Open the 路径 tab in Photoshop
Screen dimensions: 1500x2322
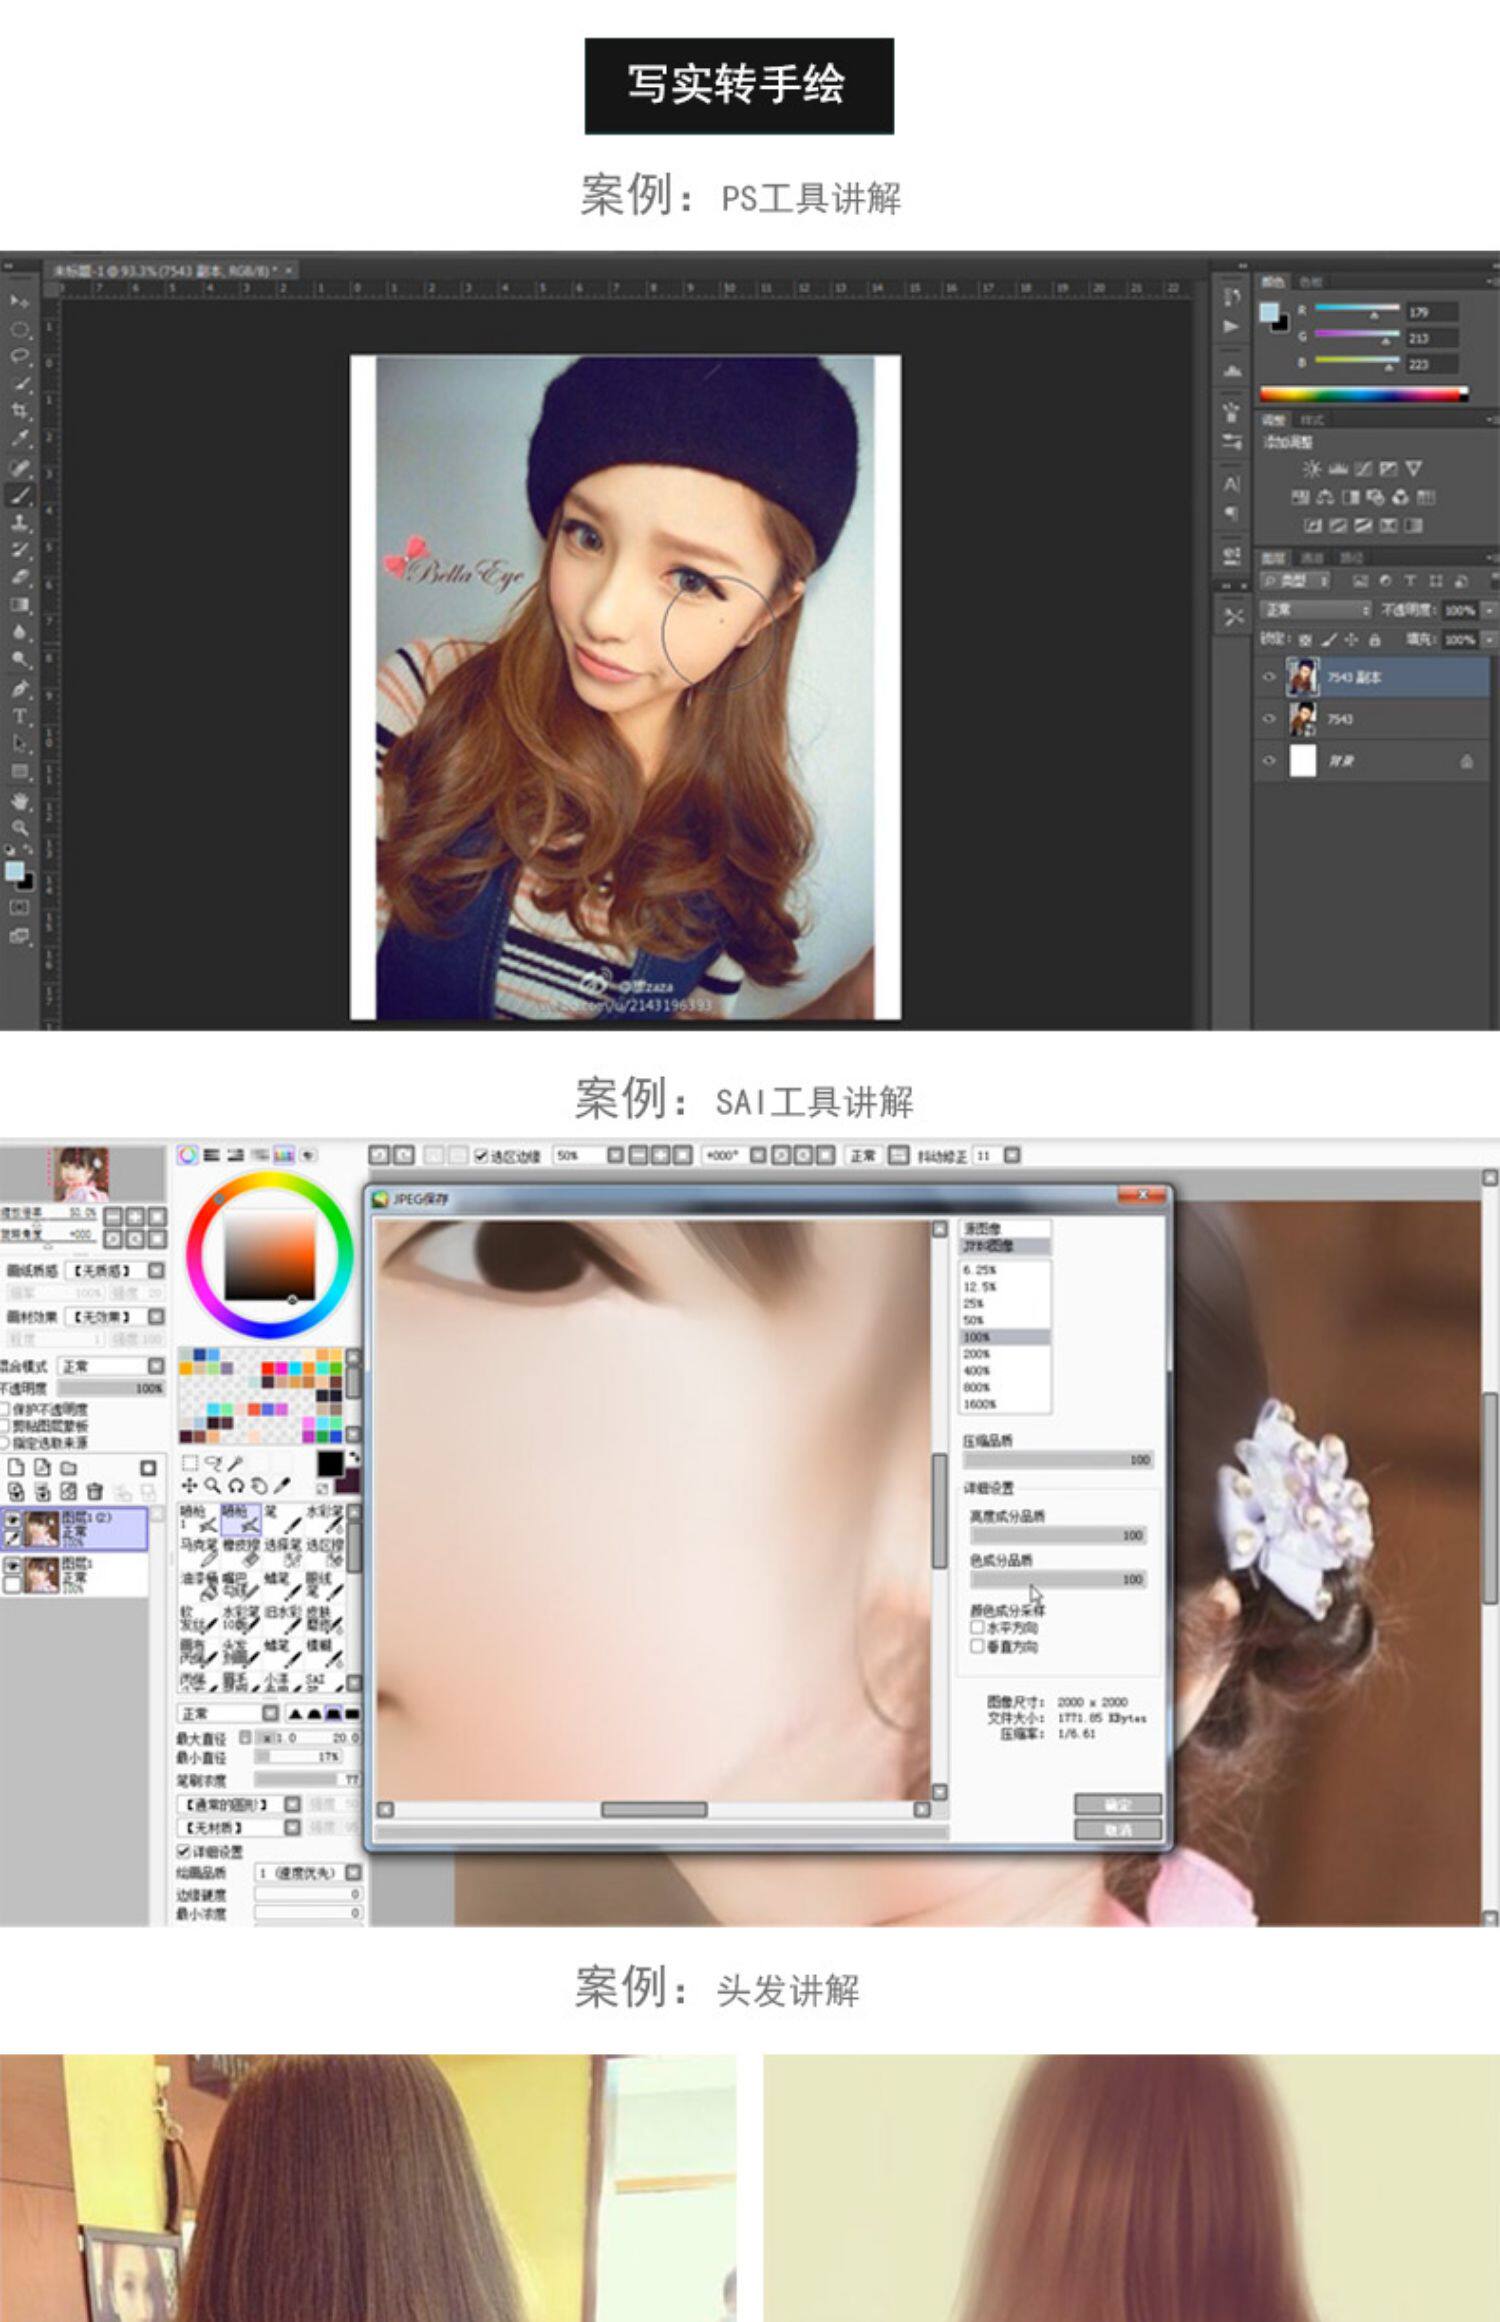1351,558
